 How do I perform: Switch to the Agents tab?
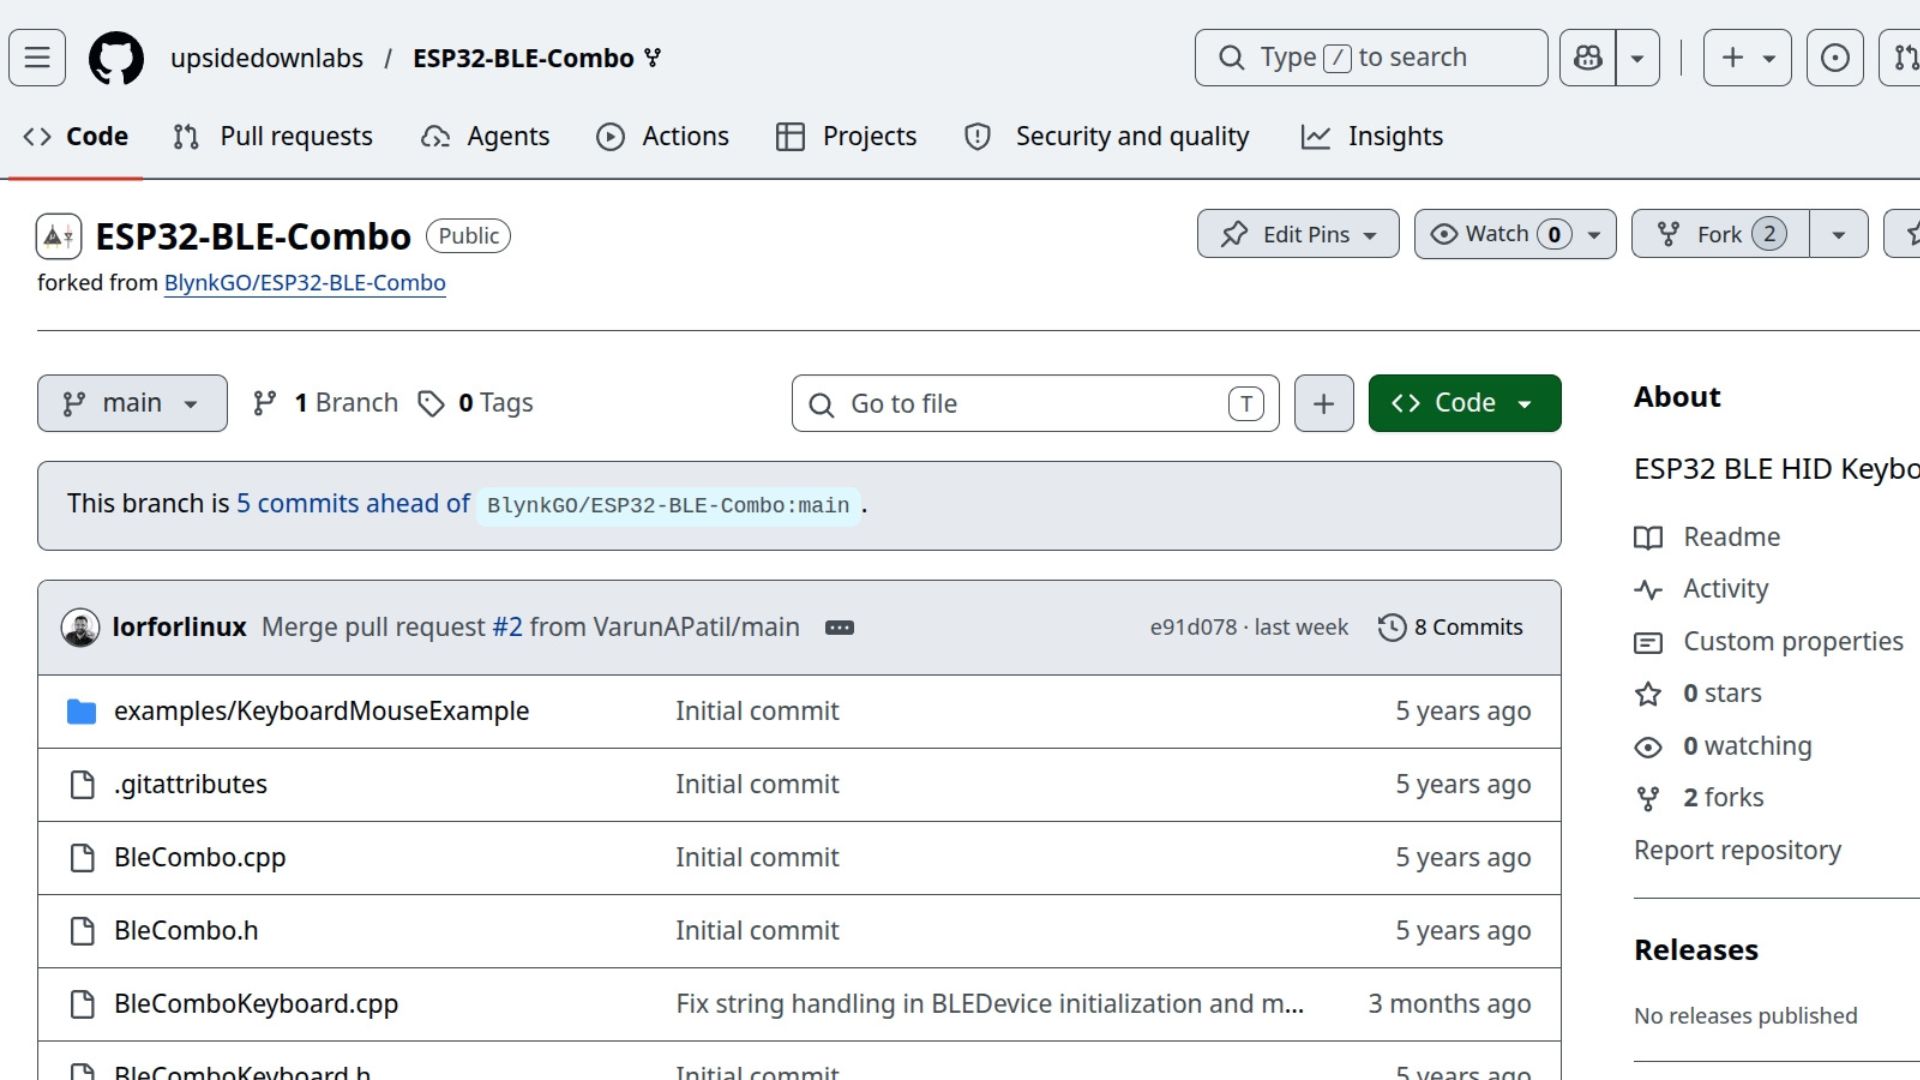[x=485, y=136]
